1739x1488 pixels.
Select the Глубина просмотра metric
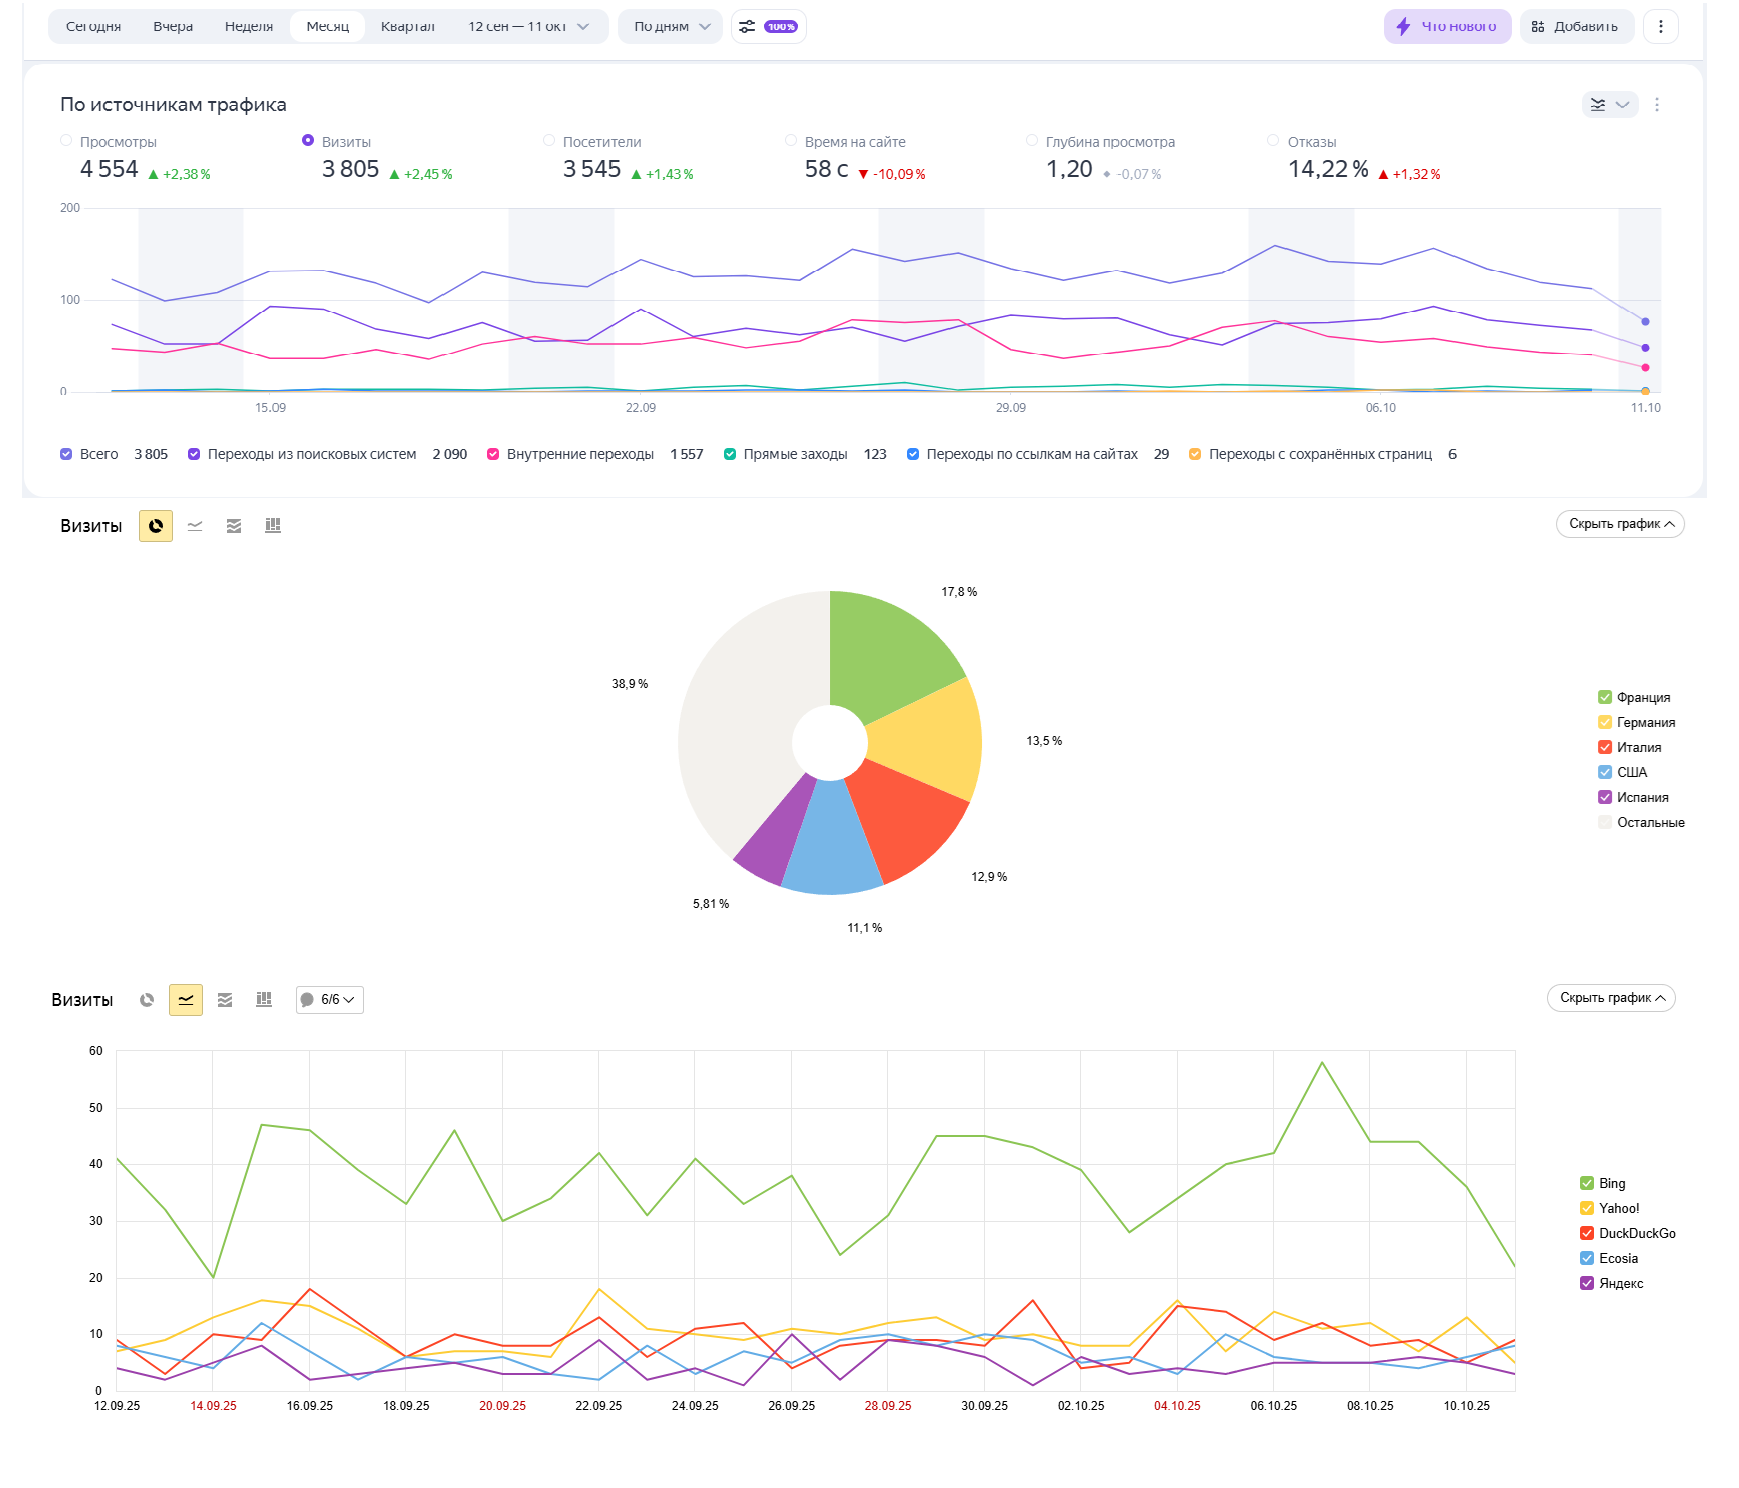(x=1032, y=141)
